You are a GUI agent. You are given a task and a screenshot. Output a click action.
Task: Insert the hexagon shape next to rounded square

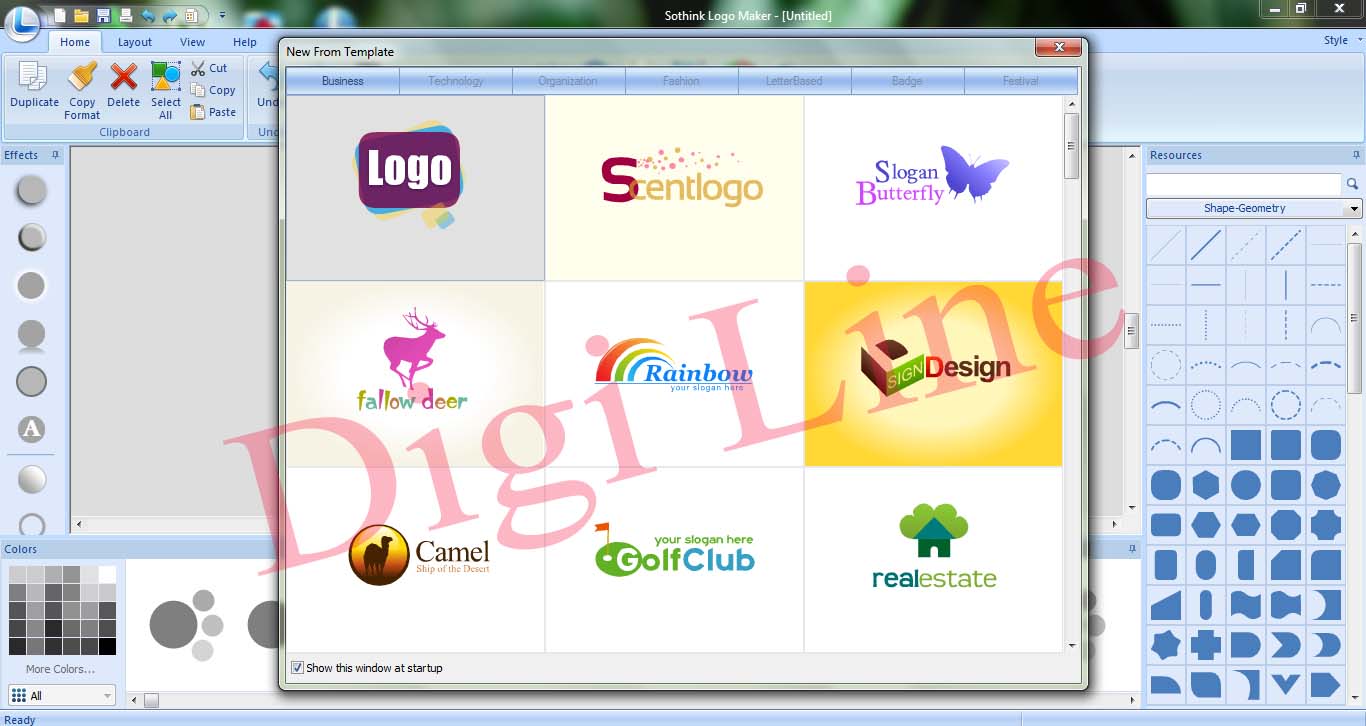[1206, 485]
